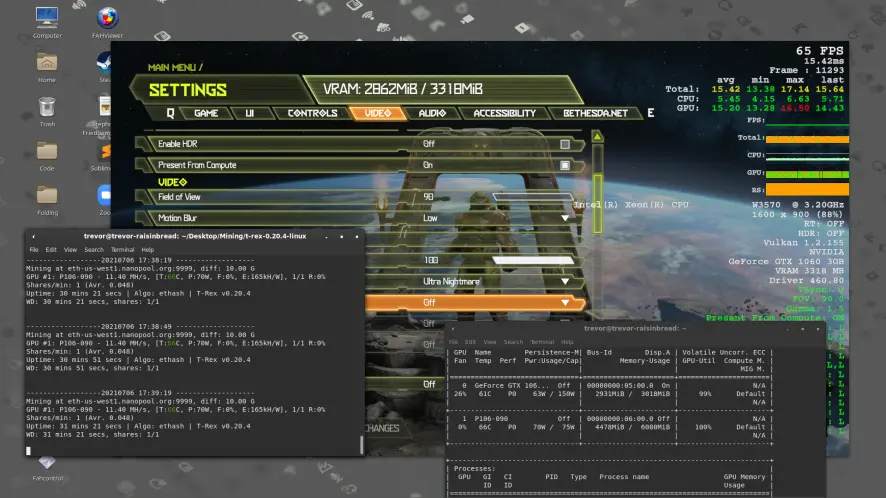This screenshot has height=498, width=886.
Task: Switch to the UI settings tab
Action: [249, 113]
